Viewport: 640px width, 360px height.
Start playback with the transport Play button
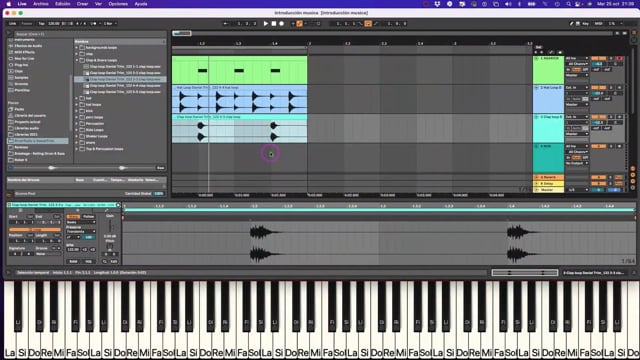(266, 24)
